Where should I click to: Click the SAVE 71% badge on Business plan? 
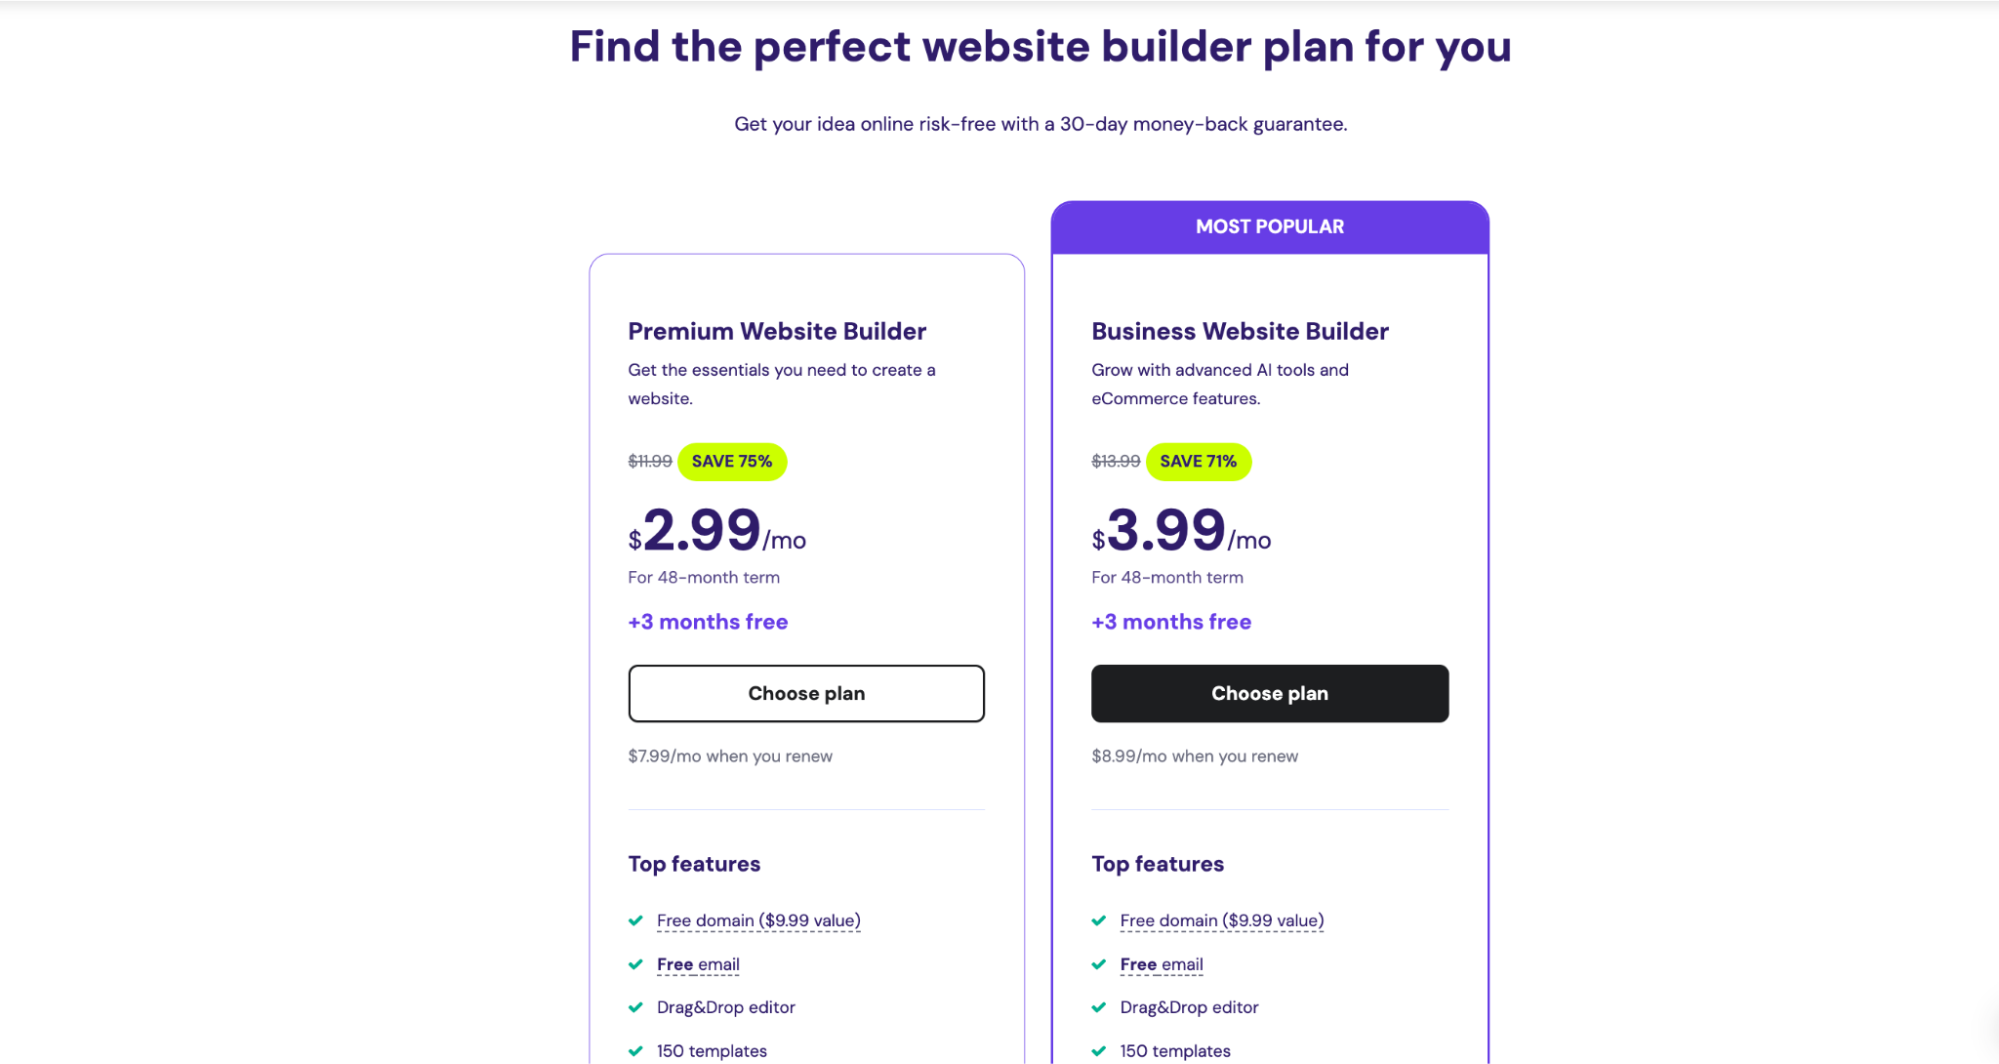tap(1199, 461)
